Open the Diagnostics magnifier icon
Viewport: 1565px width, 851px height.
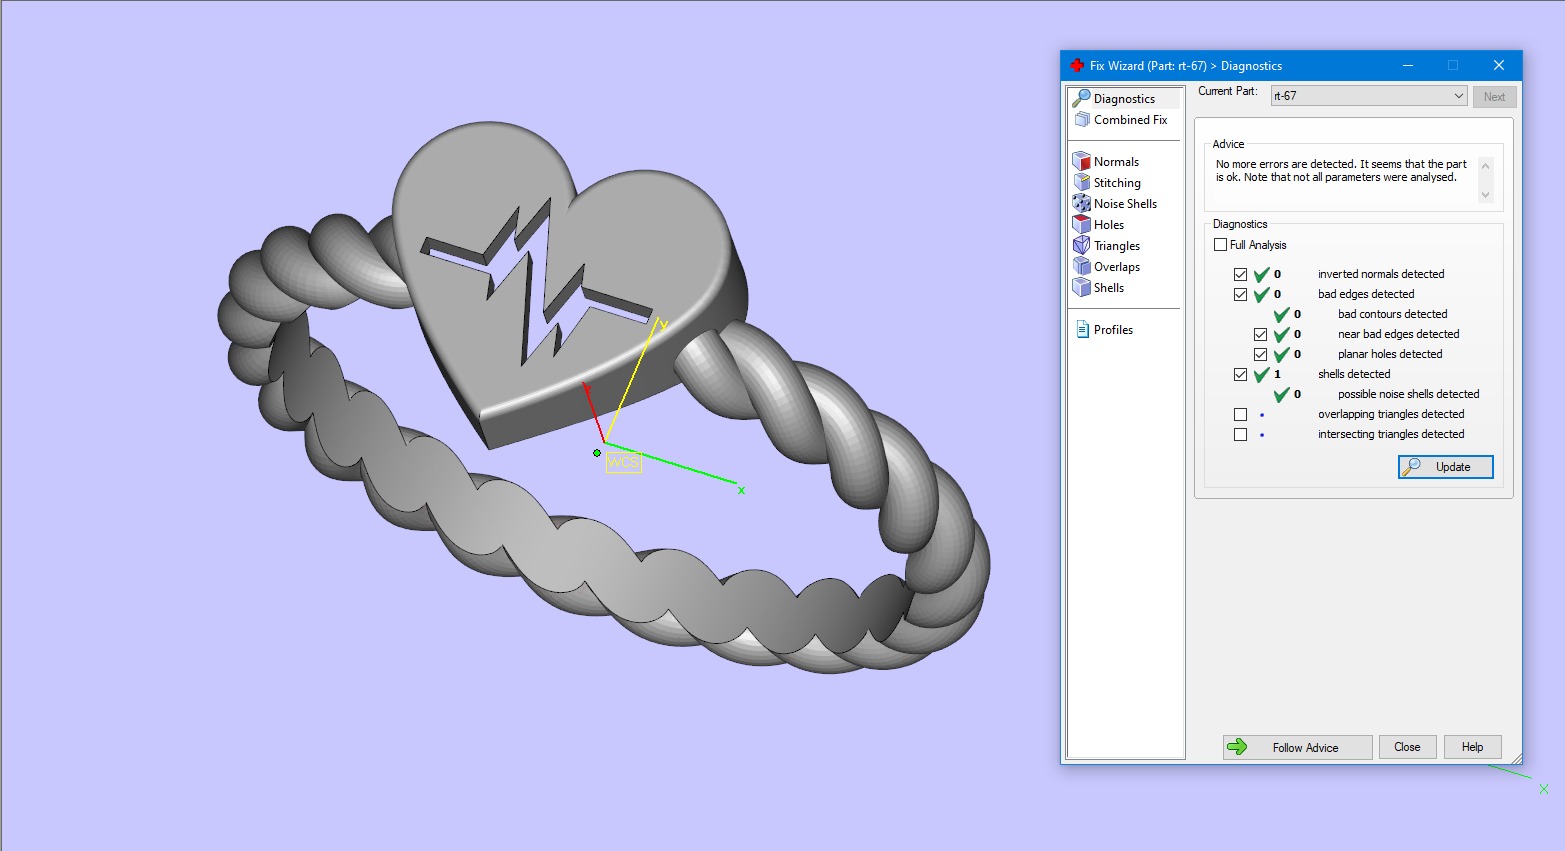(x=1081, y=98)
